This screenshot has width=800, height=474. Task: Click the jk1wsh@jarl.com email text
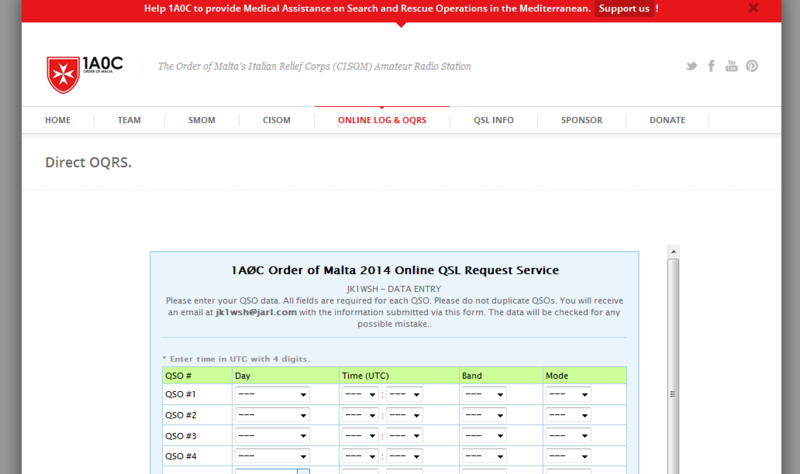[x=256, y=312]
